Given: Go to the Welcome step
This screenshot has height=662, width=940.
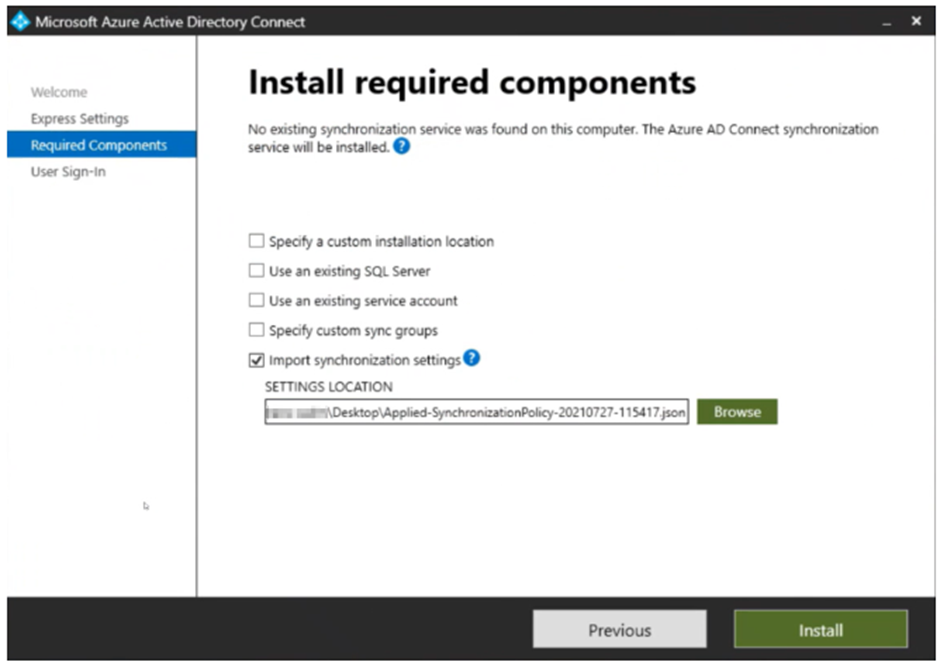Looking at the screenshot, I should click(x=59, y=92).
